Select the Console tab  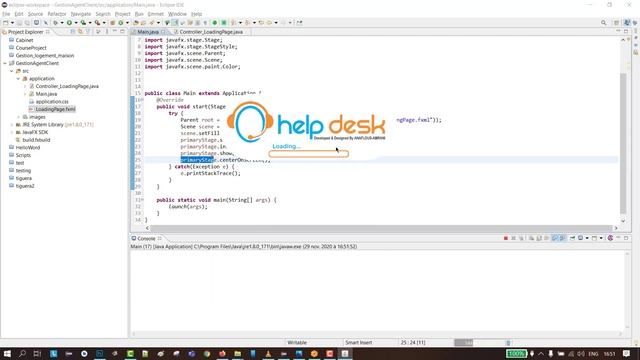(x=146, y=238)
